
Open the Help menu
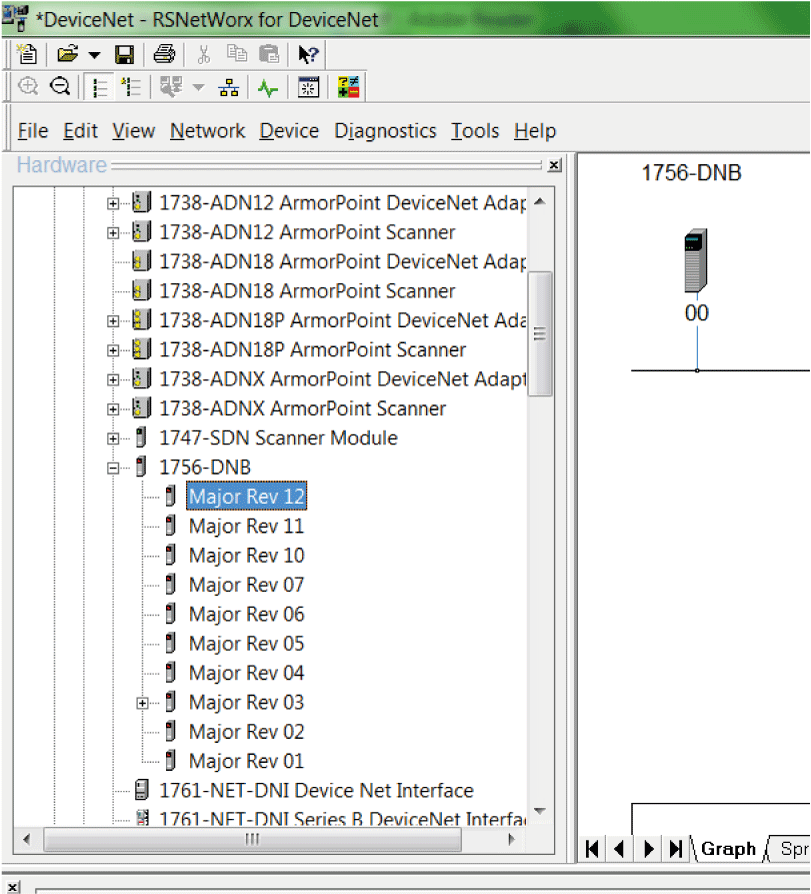click(x=535, y=131)
